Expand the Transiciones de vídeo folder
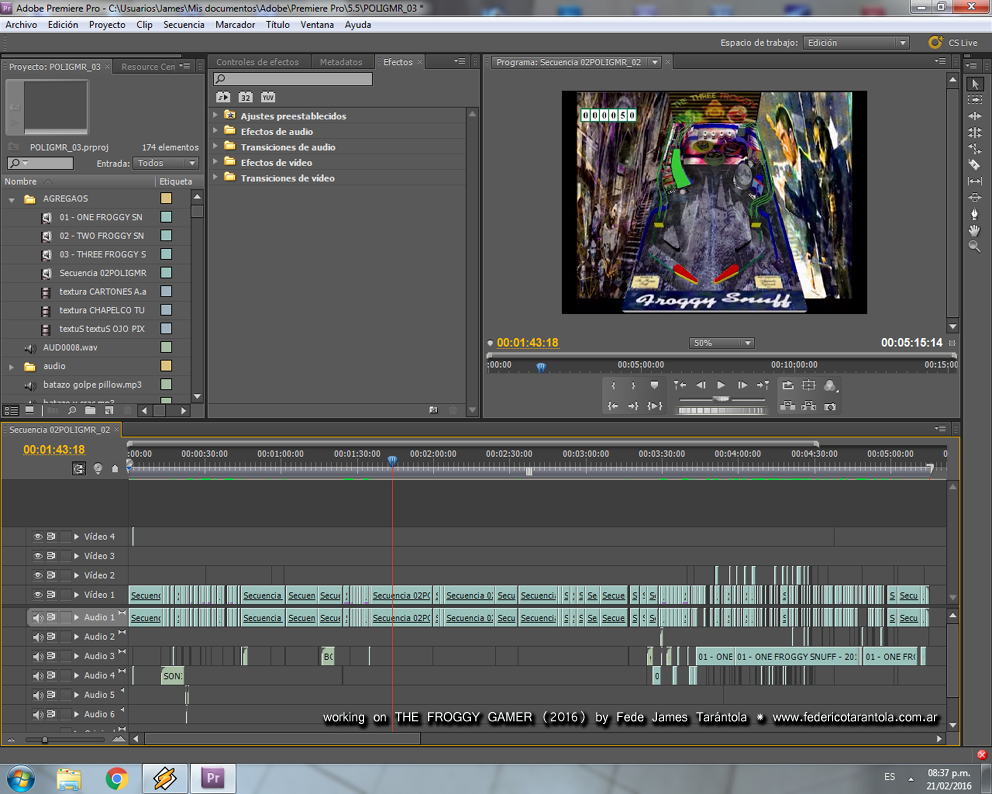The image size is (992, 794). click(x=216, y=178)
